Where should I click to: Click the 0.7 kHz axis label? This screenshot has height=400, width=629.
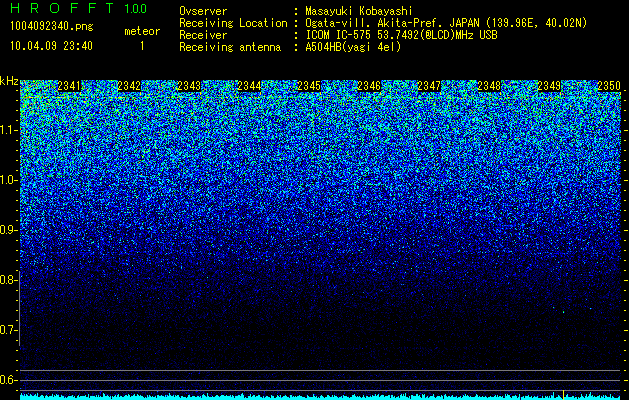click(x=8, y=330)
